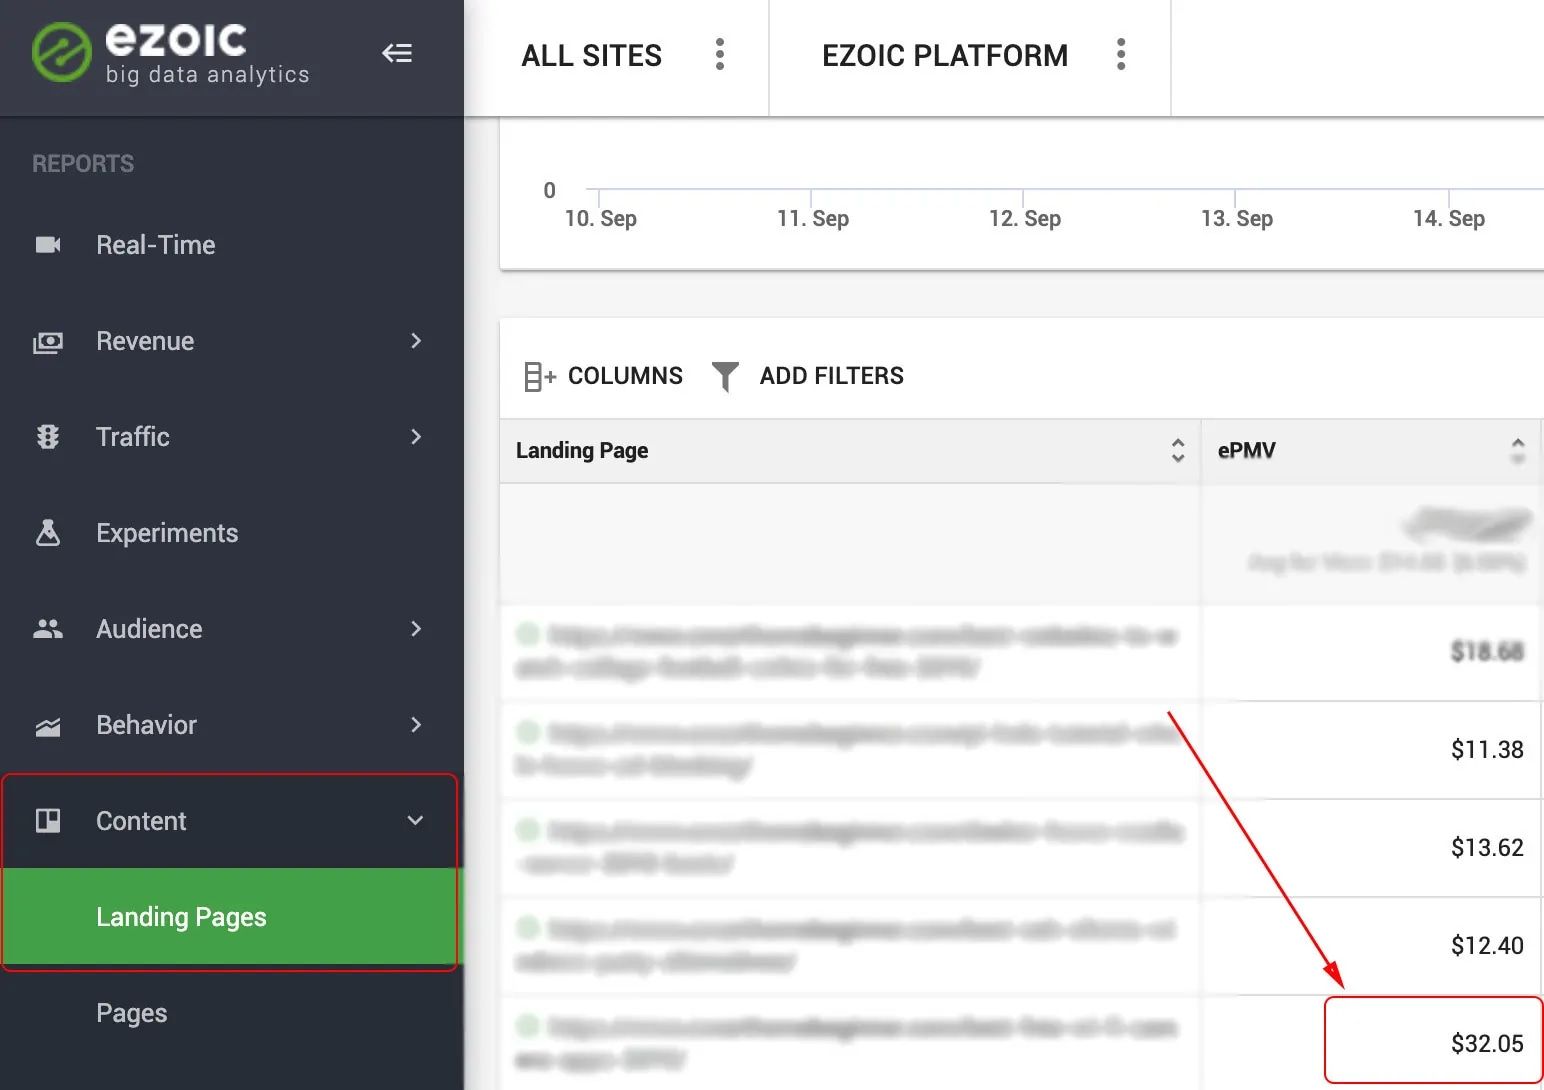Click the Real-Time camera icon
1544x1090 pixels.
[x=48, y=245]
